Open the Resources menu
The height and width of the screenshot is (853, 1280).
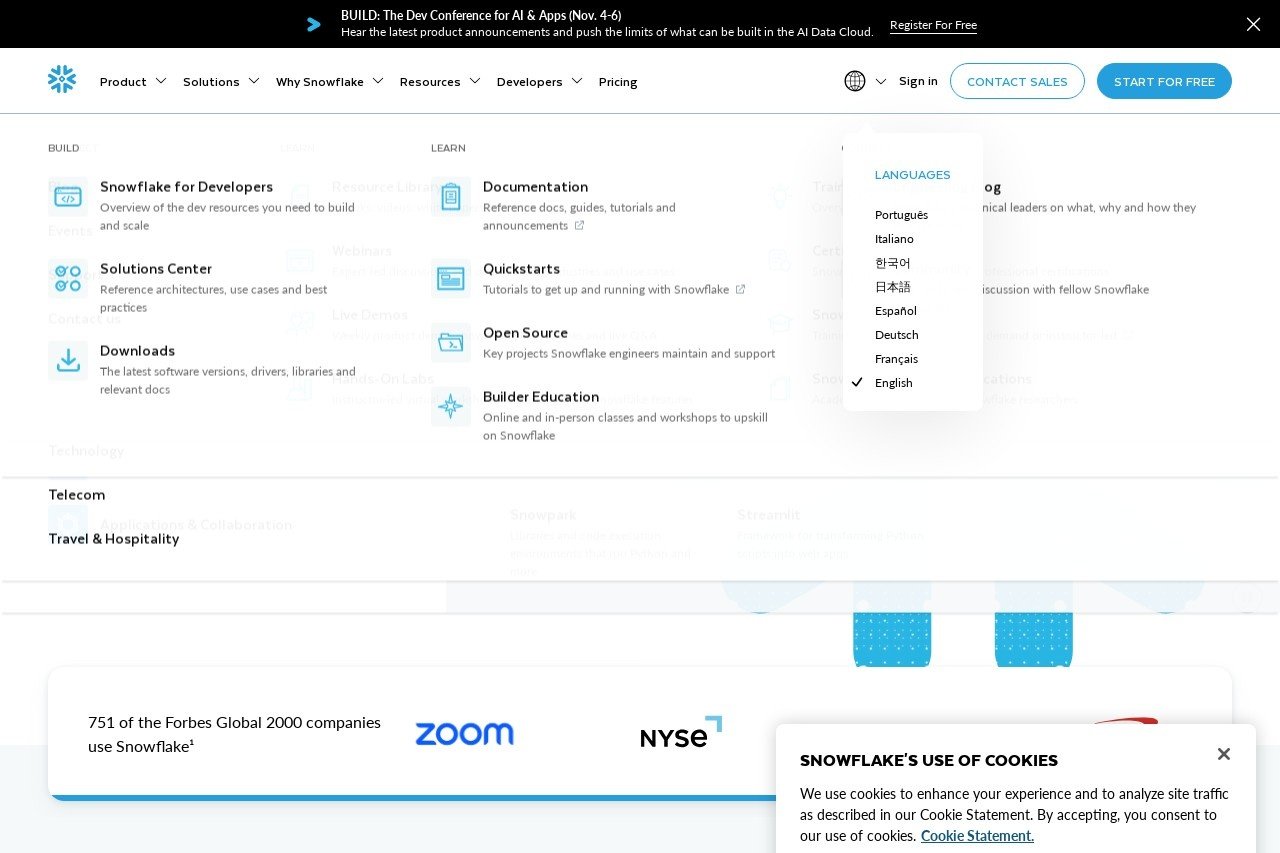(430, 82)
